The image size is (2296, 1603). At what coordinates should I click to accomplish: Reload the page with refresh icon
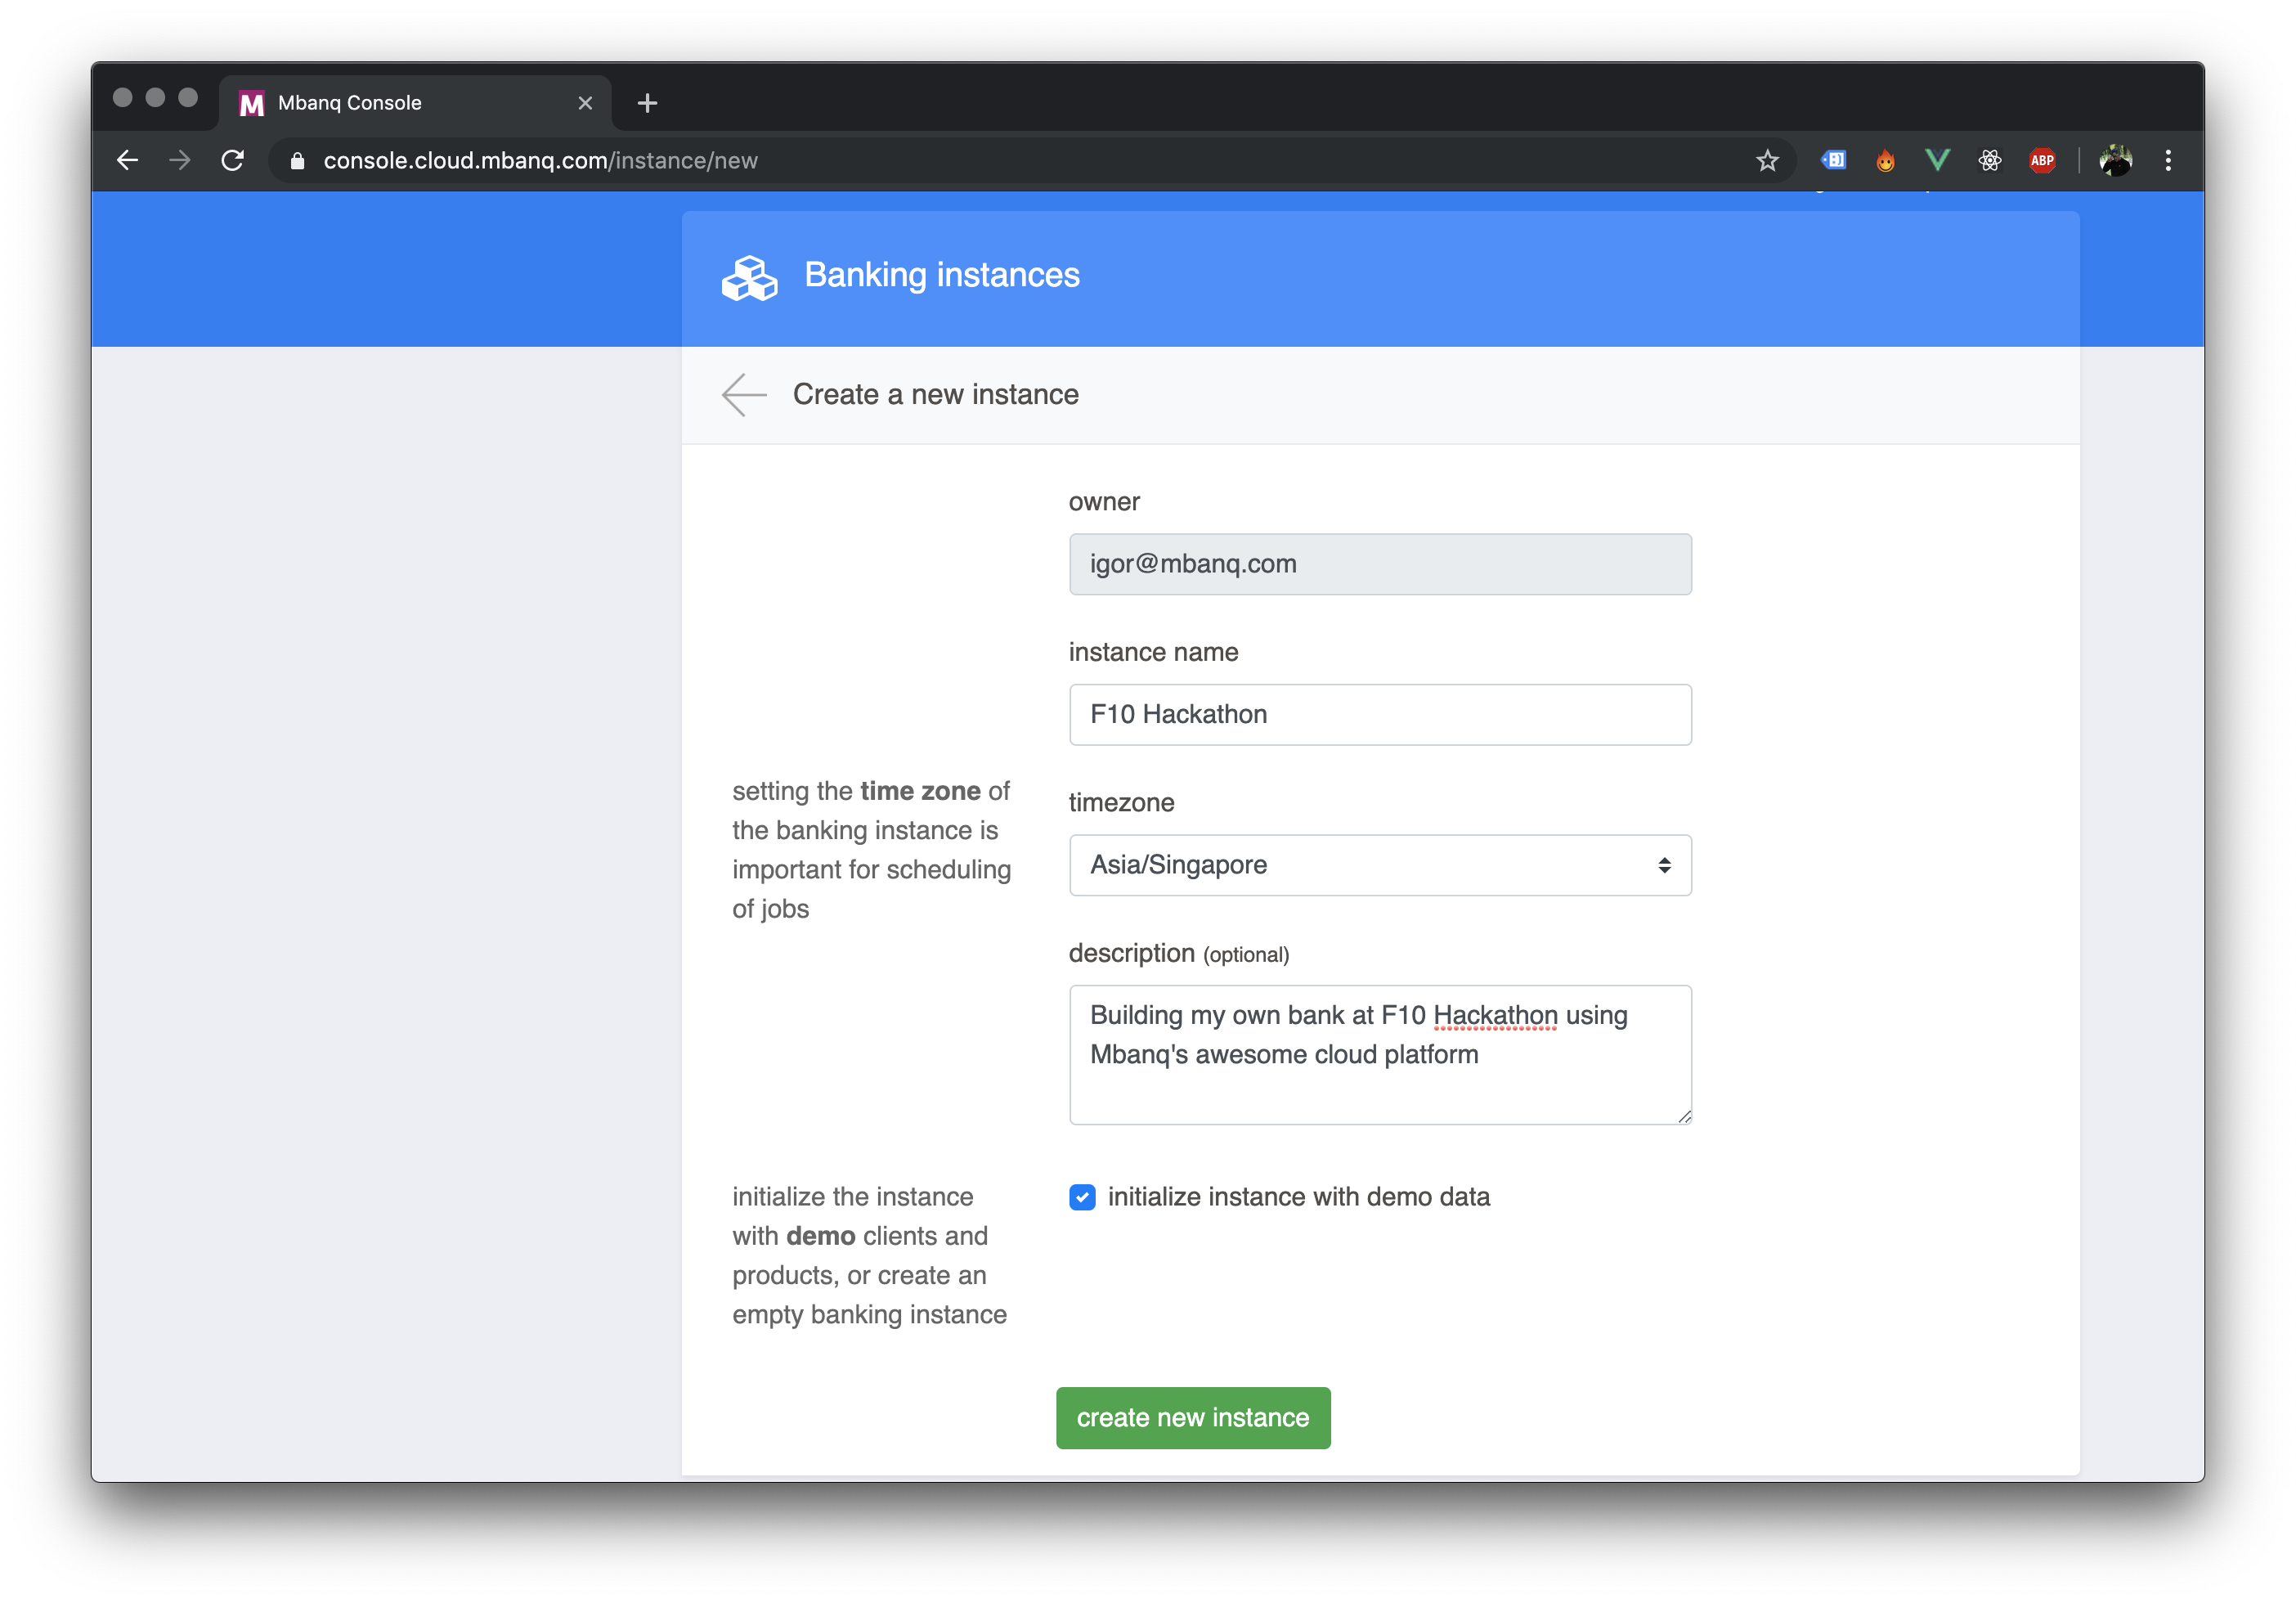click(233, 160)
